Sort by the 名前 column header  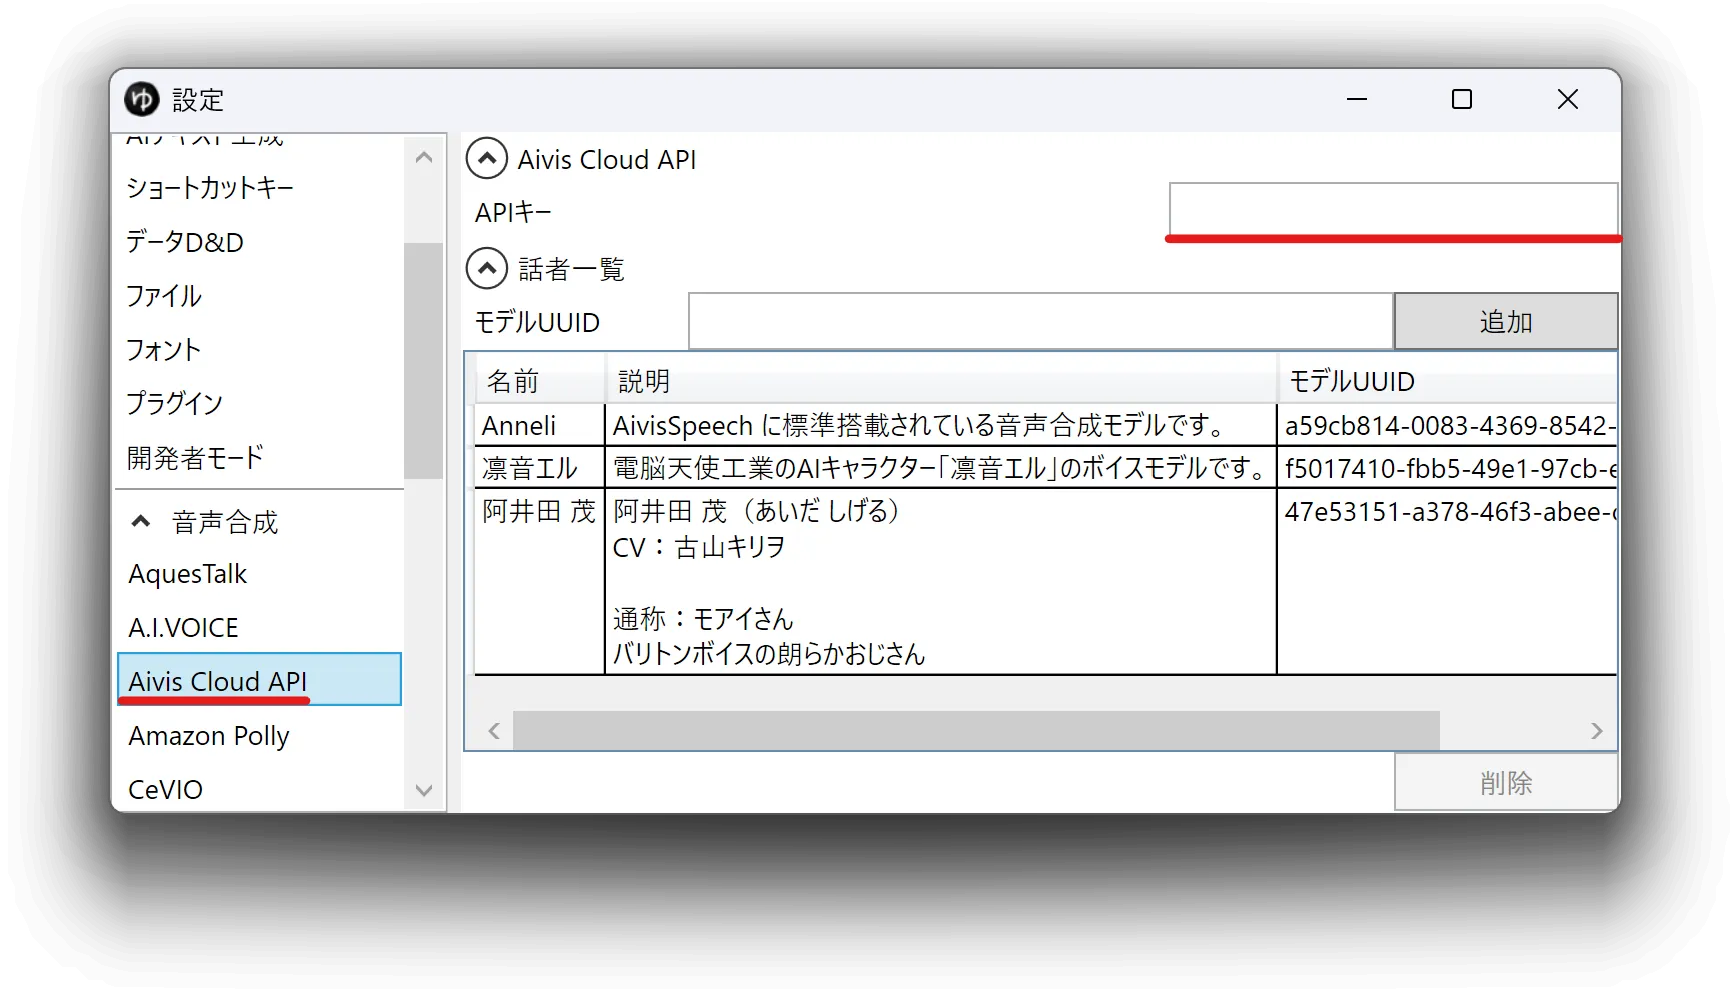(x=540, y=381)
